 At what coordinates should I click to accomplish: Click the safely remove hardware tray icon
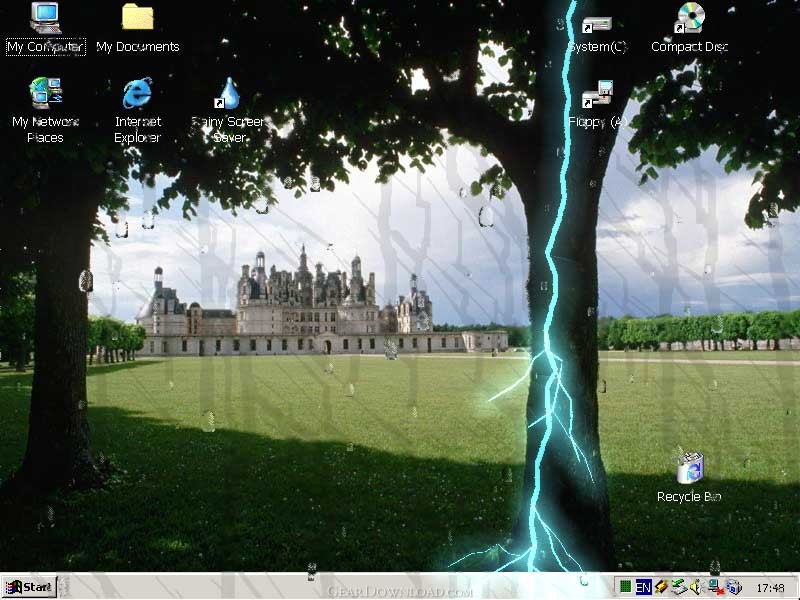click(x=679, y=587)
